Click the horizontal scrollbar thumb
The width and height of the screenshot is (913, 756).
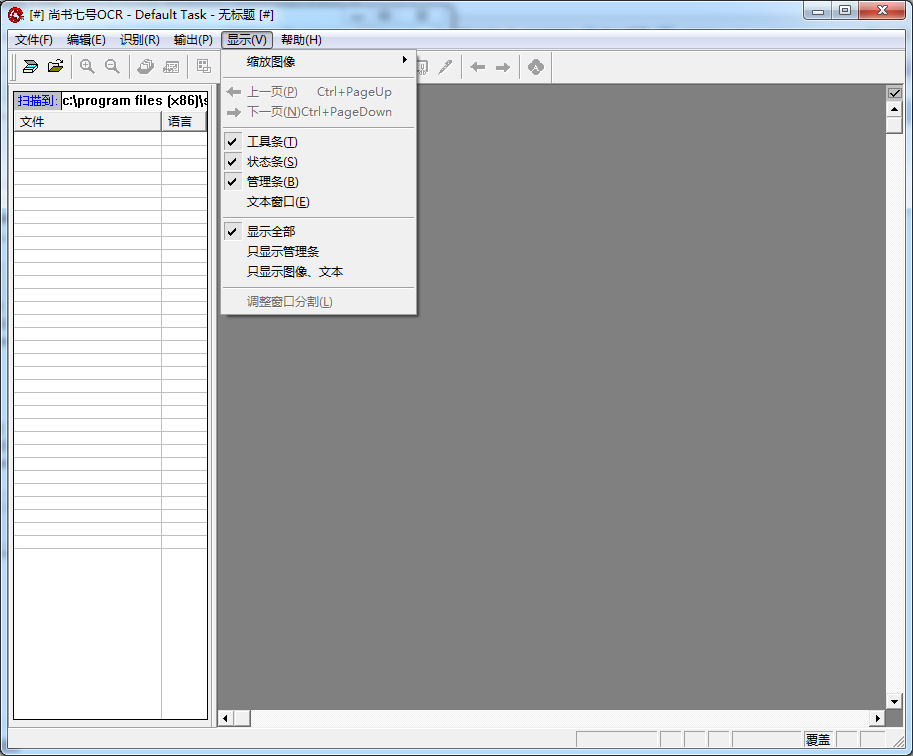(x=242, y=718)
